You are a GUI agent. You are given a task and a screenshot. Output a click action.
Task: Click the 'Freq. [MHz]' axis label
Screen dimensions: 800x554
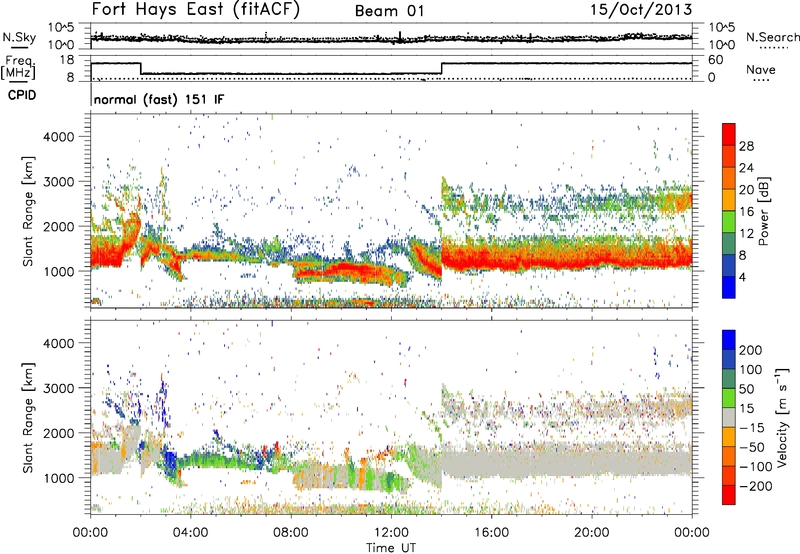pos(19,68)
